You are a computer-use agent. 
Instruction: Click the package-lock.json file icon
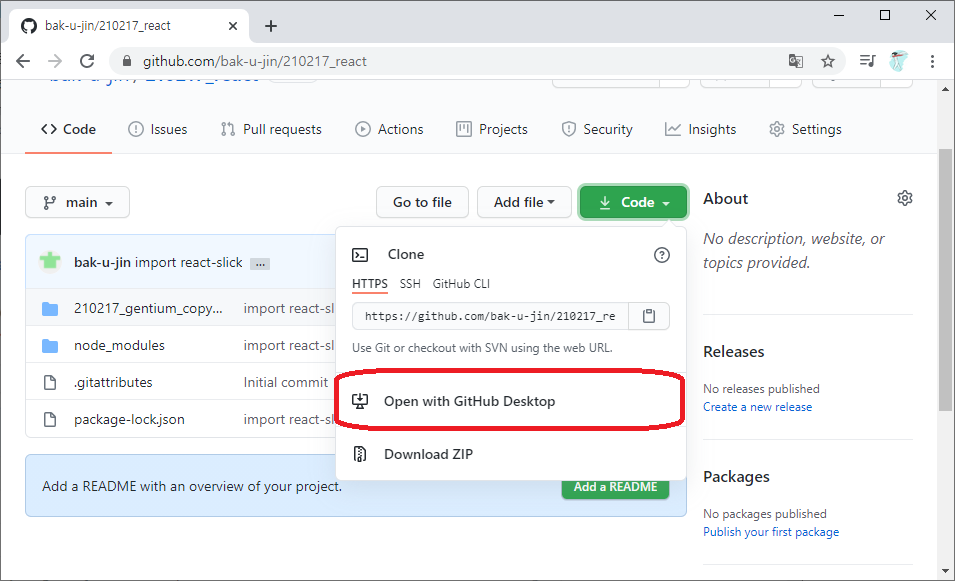pyautogui.click(x=50, y=420)
